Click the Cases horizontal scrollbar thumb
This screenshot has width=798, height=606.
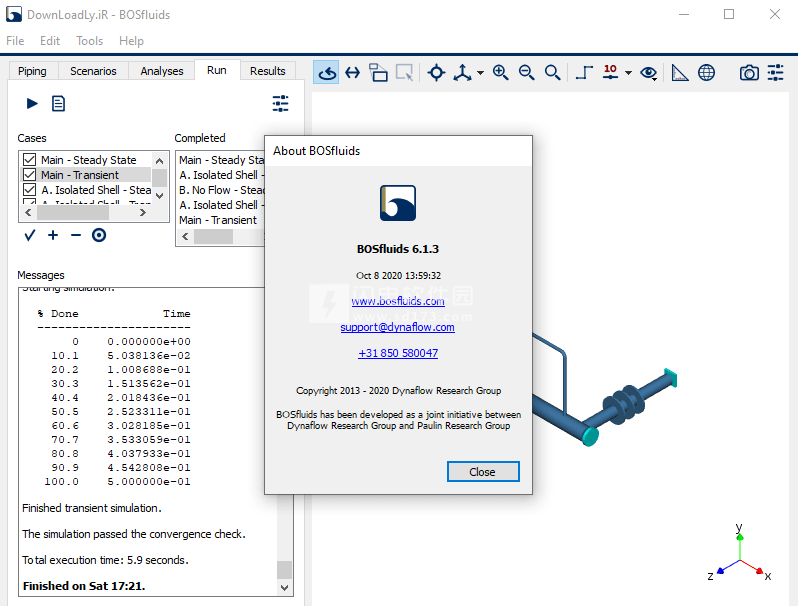(73, 213)
